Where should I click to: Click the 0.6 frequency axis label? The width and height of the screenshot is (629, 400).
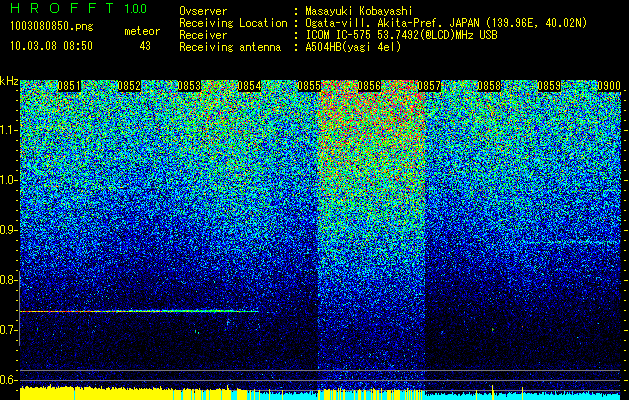(8, 380)
